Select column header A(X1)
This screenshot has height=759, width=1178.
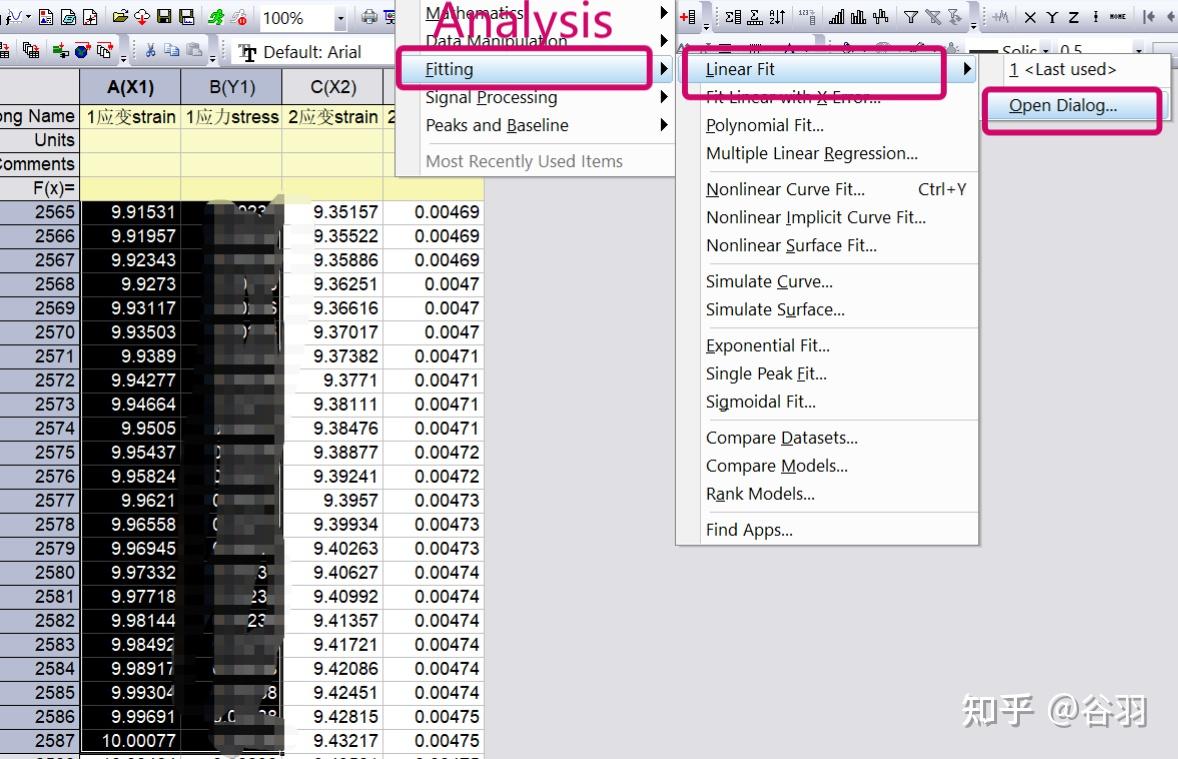coord(130,87)
